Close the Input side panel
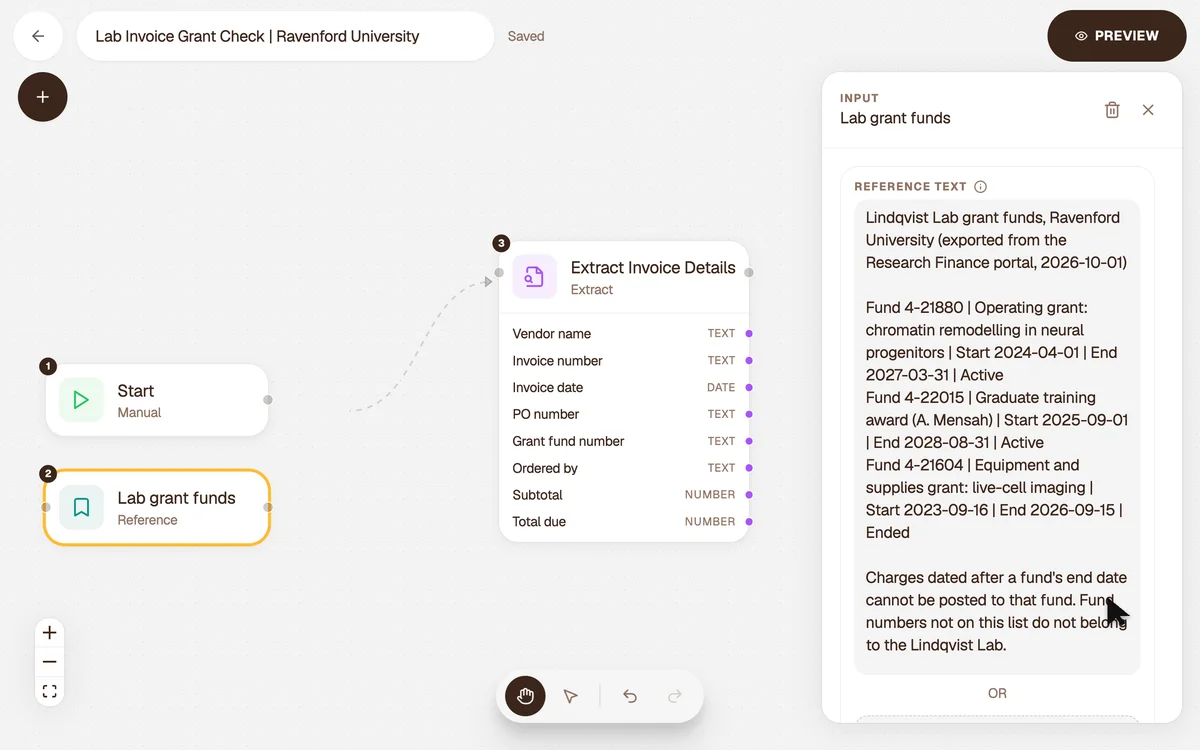Viewport: 1200px width, 750px height. pos(1148,110)
